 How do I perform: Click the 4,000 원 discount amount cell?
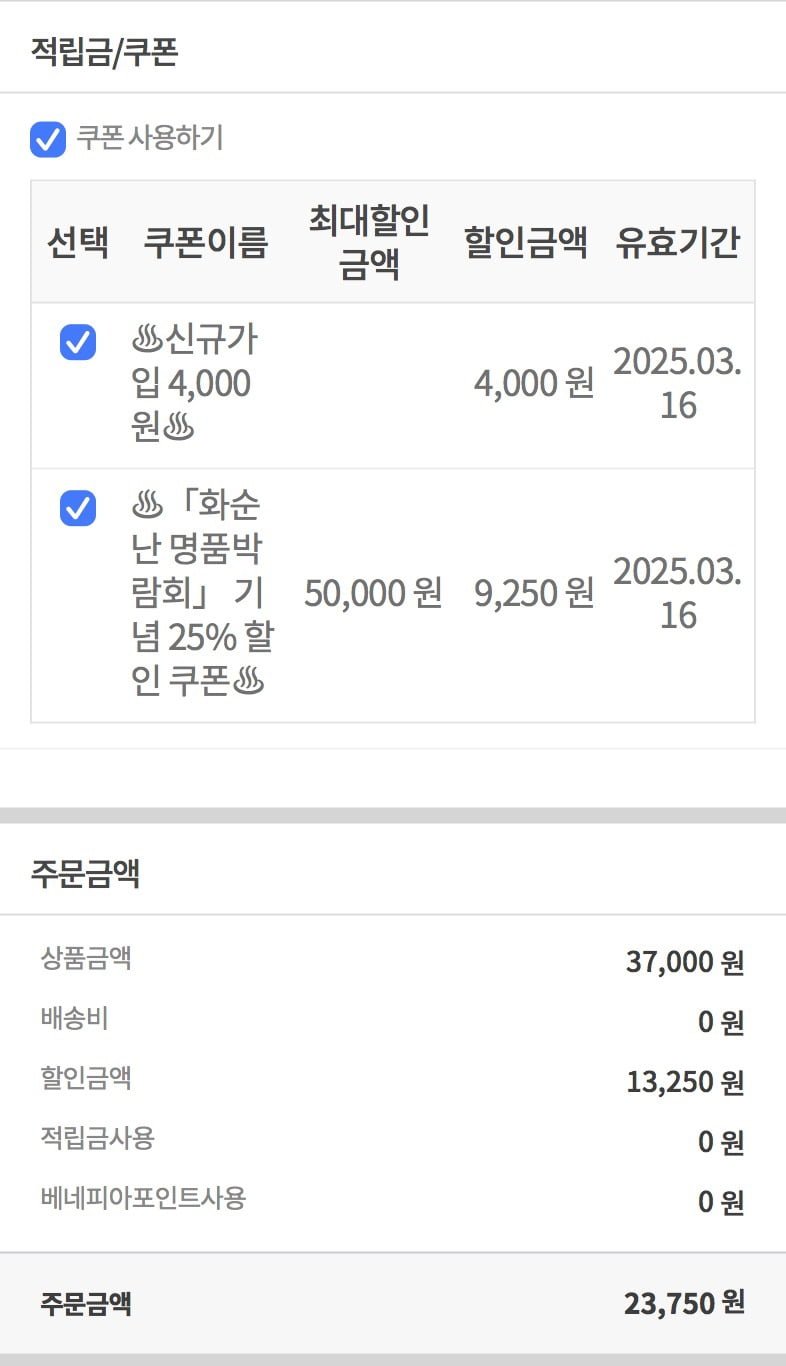point(534,384)
